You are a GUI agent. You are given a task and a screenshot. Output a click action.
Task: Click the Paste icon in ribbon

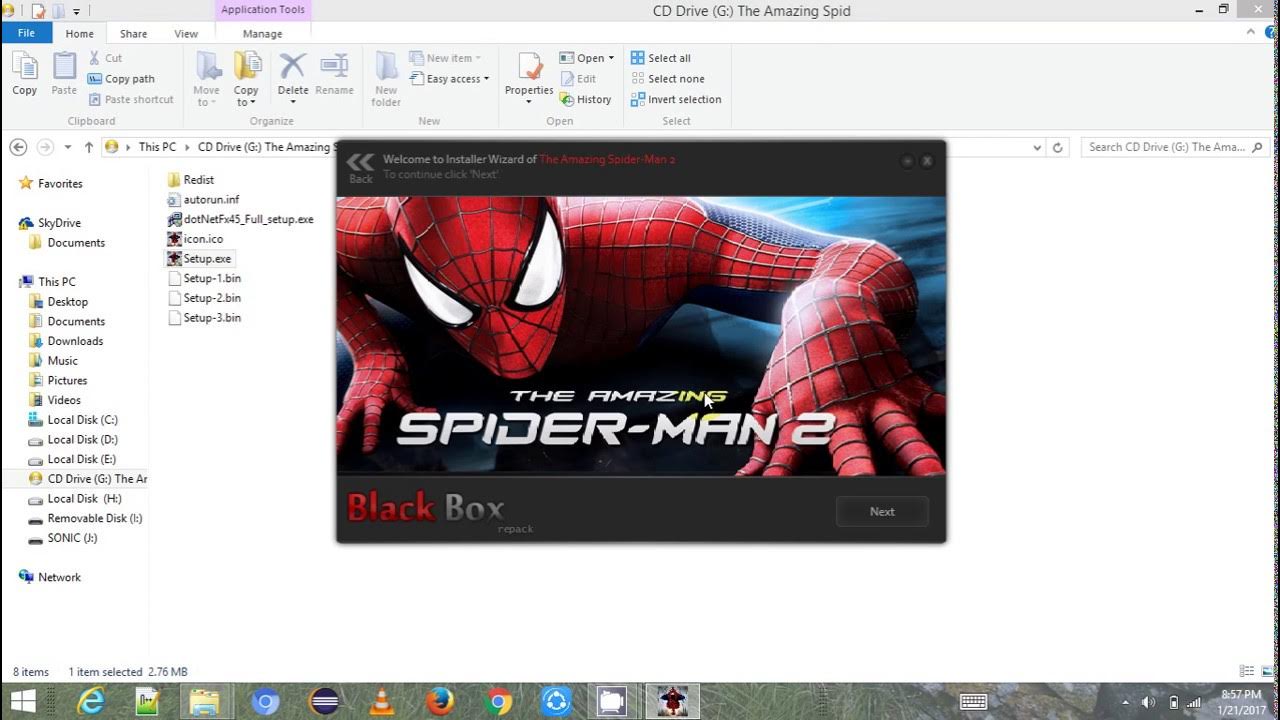point(64,75)
